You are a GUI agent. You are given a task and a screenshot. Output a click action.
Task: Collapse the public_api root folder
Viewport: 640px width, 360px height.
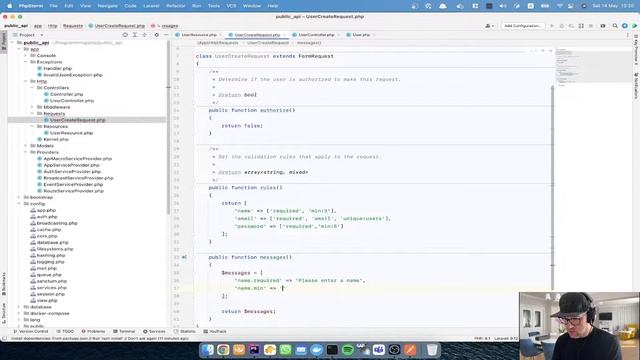13,43
